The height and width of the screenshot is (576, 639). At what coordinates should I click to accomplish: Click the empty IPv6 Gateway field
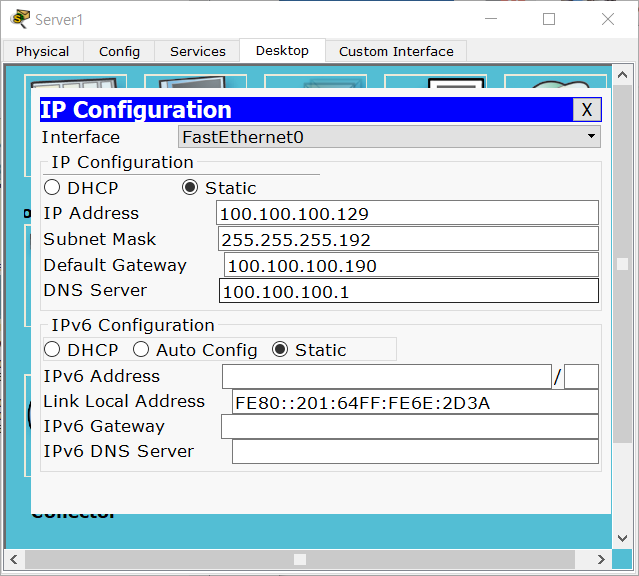click(x=410, y=427)
